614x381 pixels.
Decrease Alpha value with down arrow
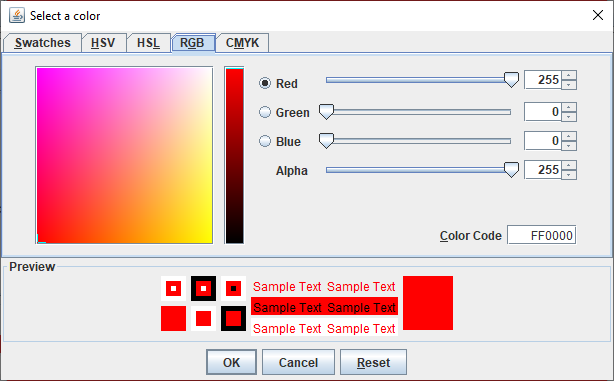coord(569,175)
